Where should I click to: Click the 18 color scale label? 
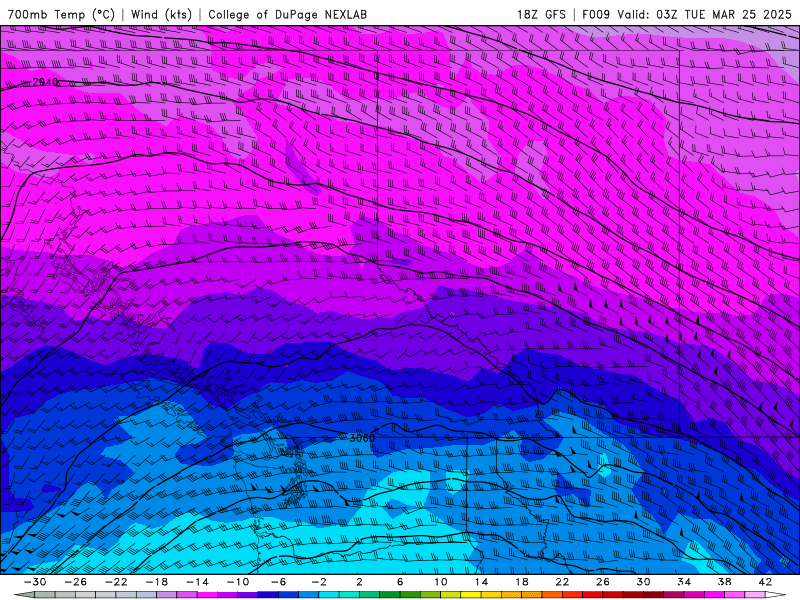click(x=521, y=582)
